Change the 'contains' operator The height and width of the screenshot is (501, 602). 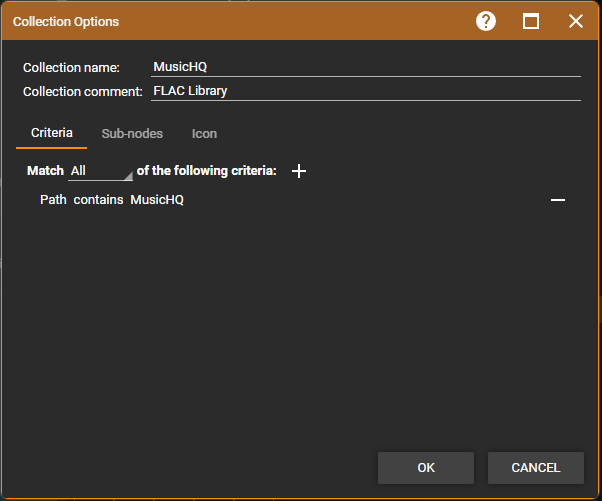[x=98, y=200]
